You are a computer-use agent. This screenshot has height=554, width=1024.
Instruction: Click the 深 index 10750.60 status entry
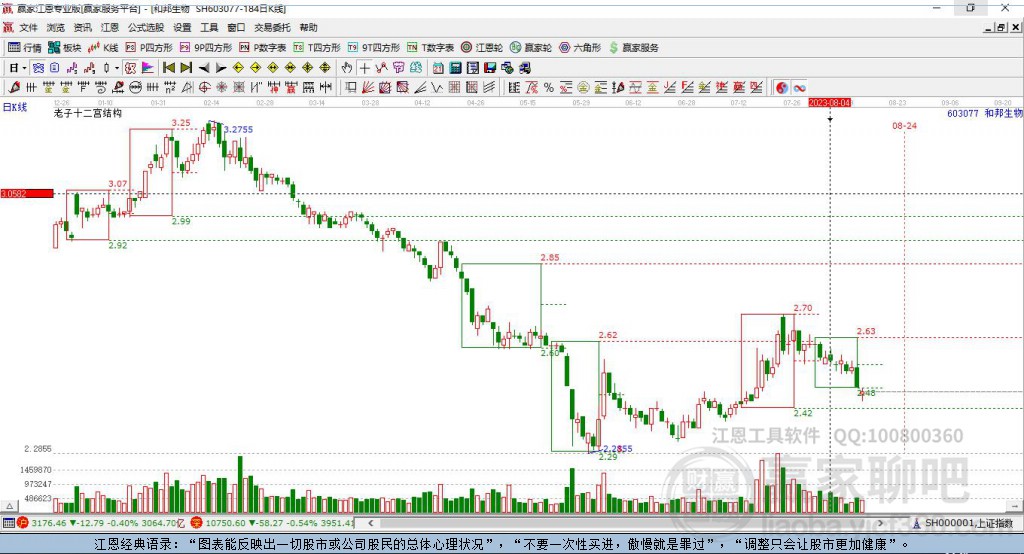(x=274, y=523)
